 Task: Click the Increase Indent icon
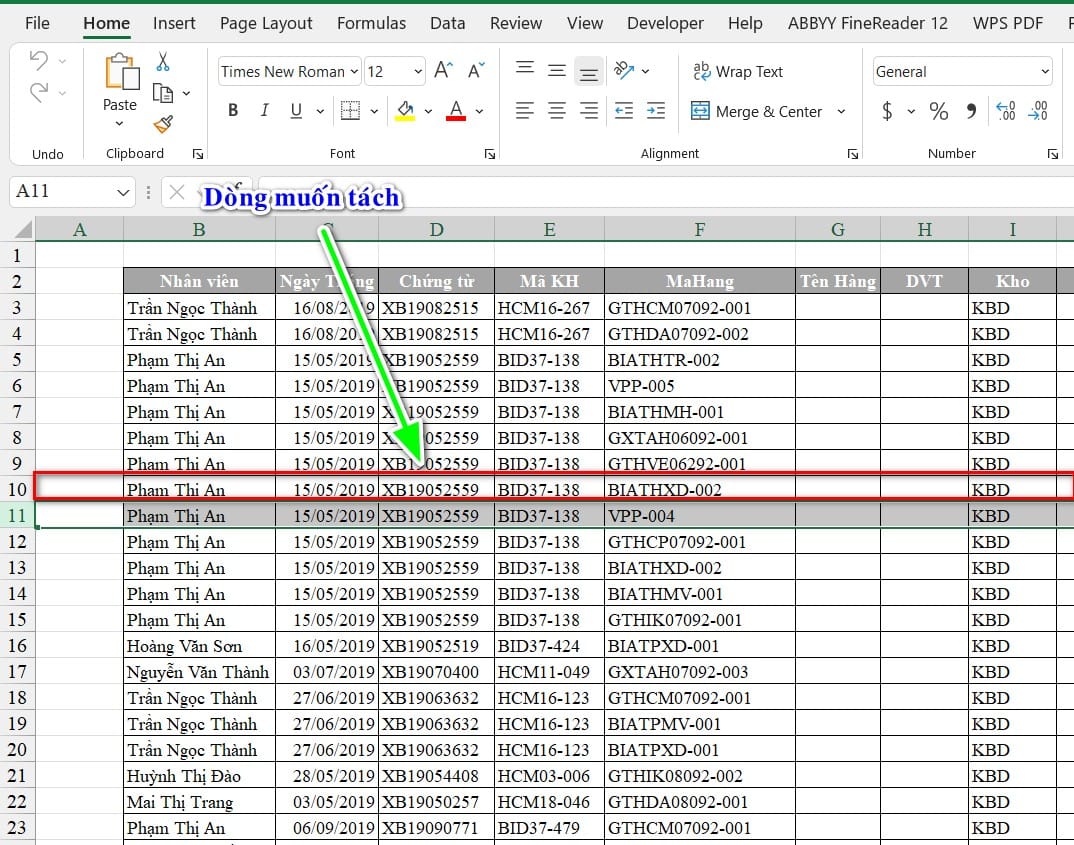tap(655, 110)
